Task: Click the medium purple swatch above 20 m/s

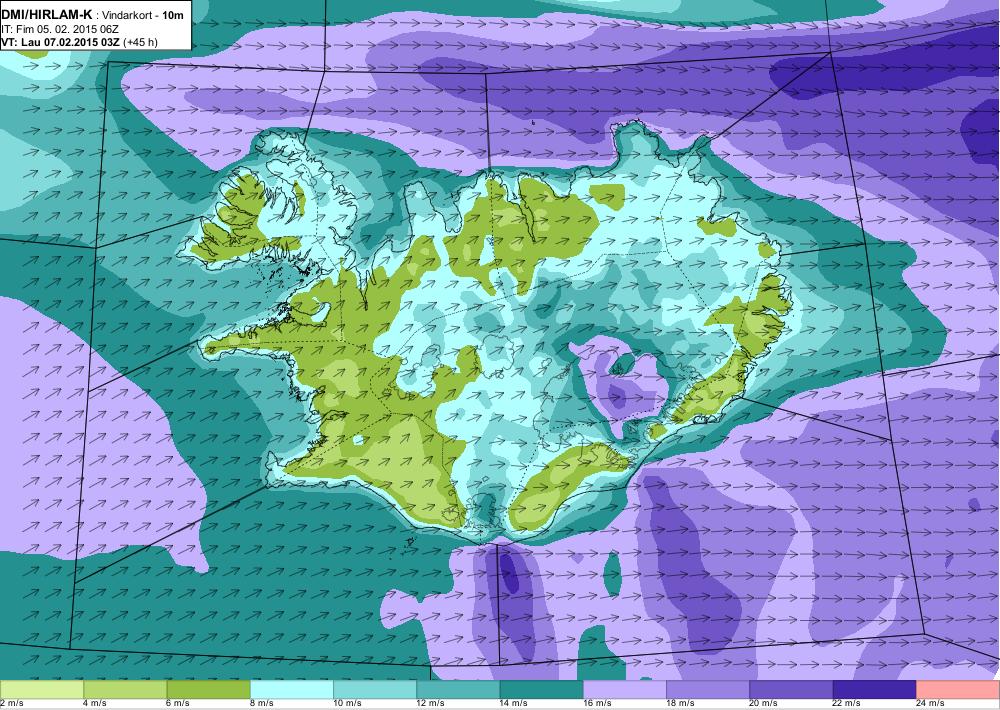Action: click(791, 690)
